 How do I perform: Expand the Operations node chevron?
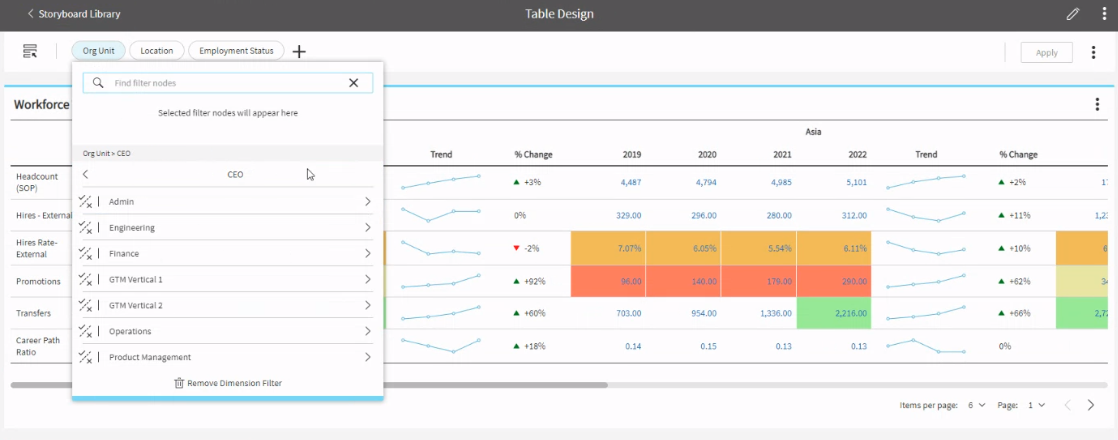[368, 331]
